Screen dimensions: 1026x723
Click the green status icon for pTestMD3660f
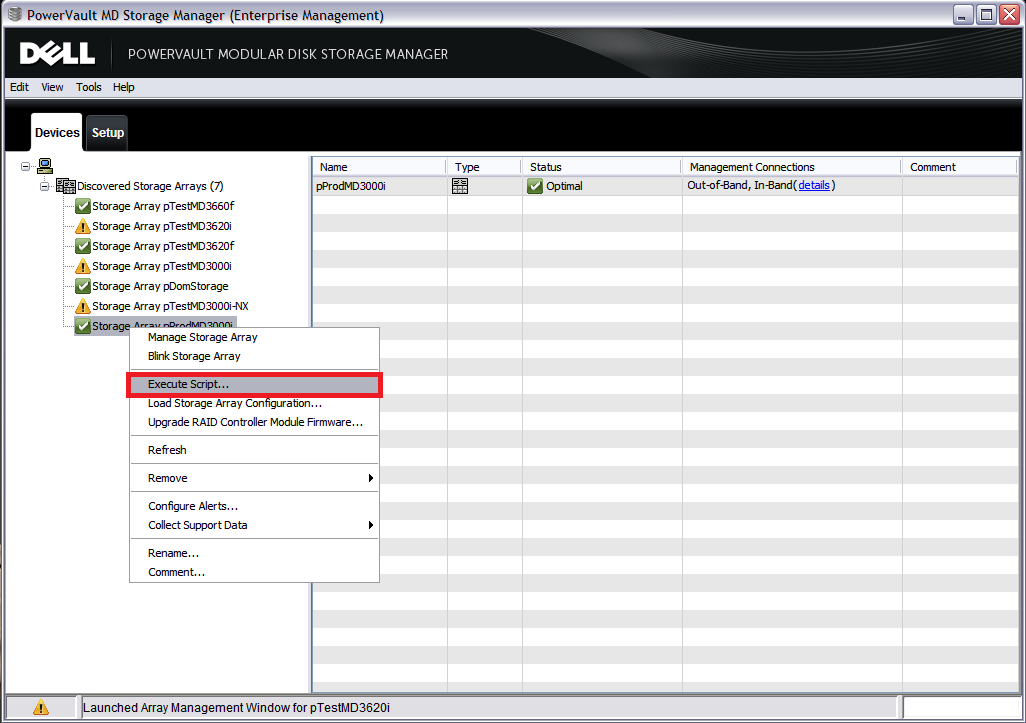[x=83, y=206]
